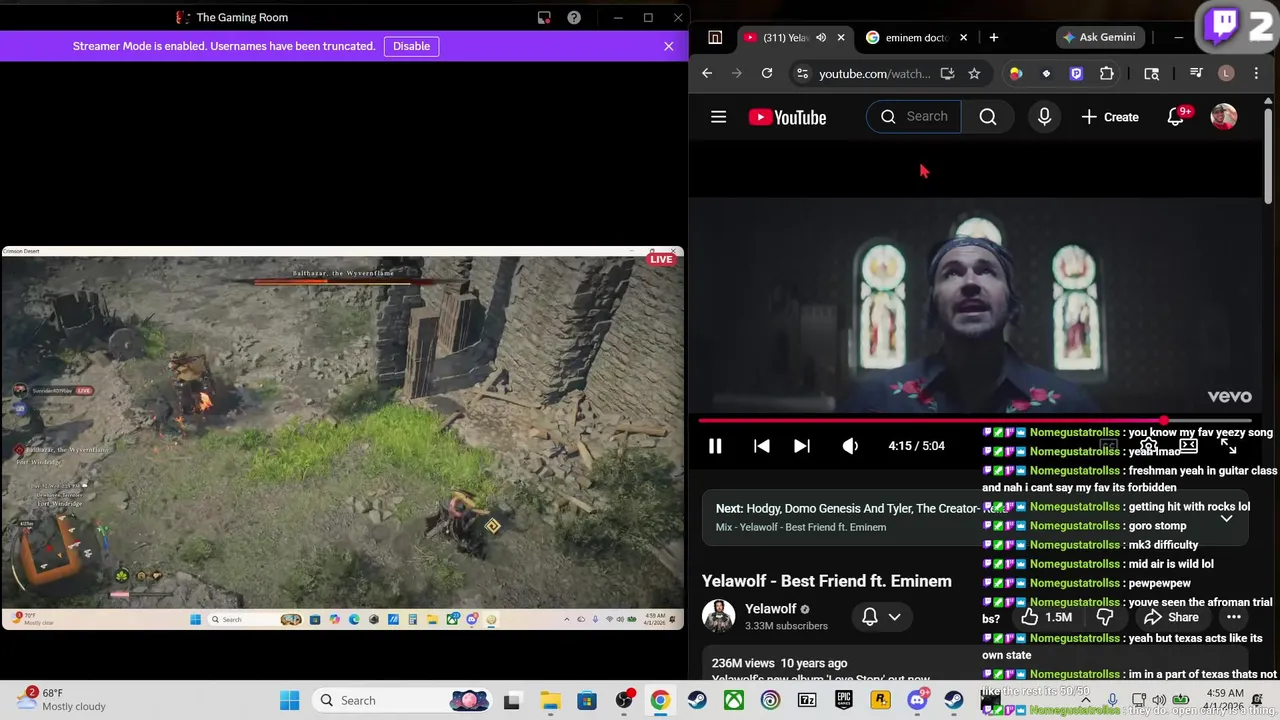Close the eminem docto tab
This screenshot has width=1280, height=720.
pyautogui.click(x=963, y=38)
